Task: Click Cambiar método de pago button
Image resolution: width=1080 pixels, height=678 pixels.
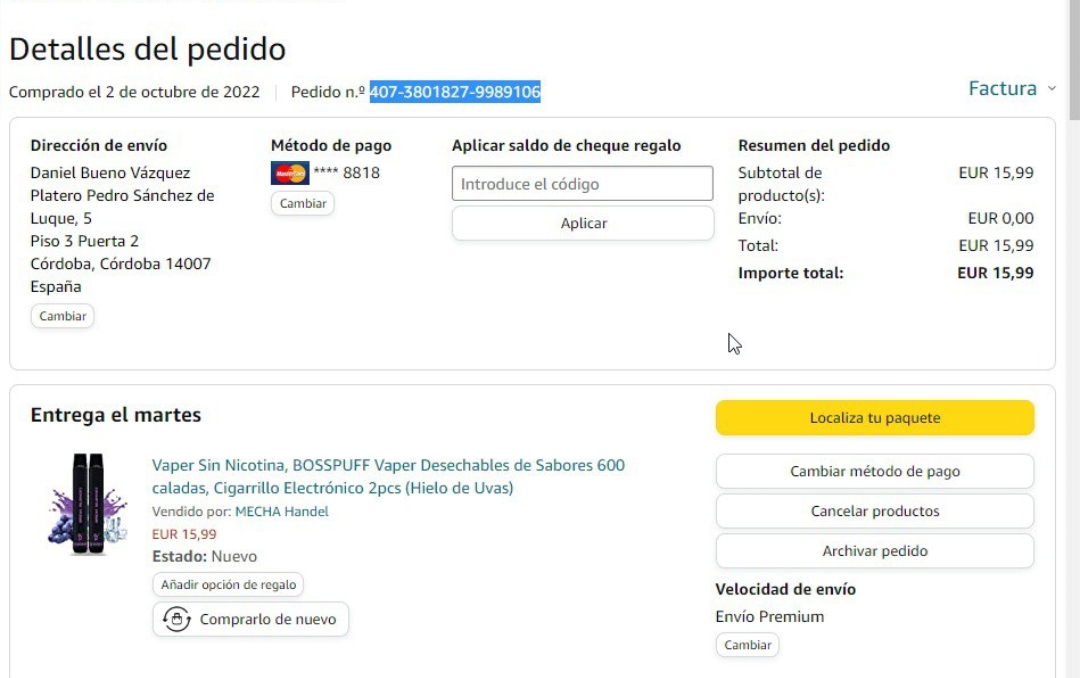Action: (x=874, y=471)
